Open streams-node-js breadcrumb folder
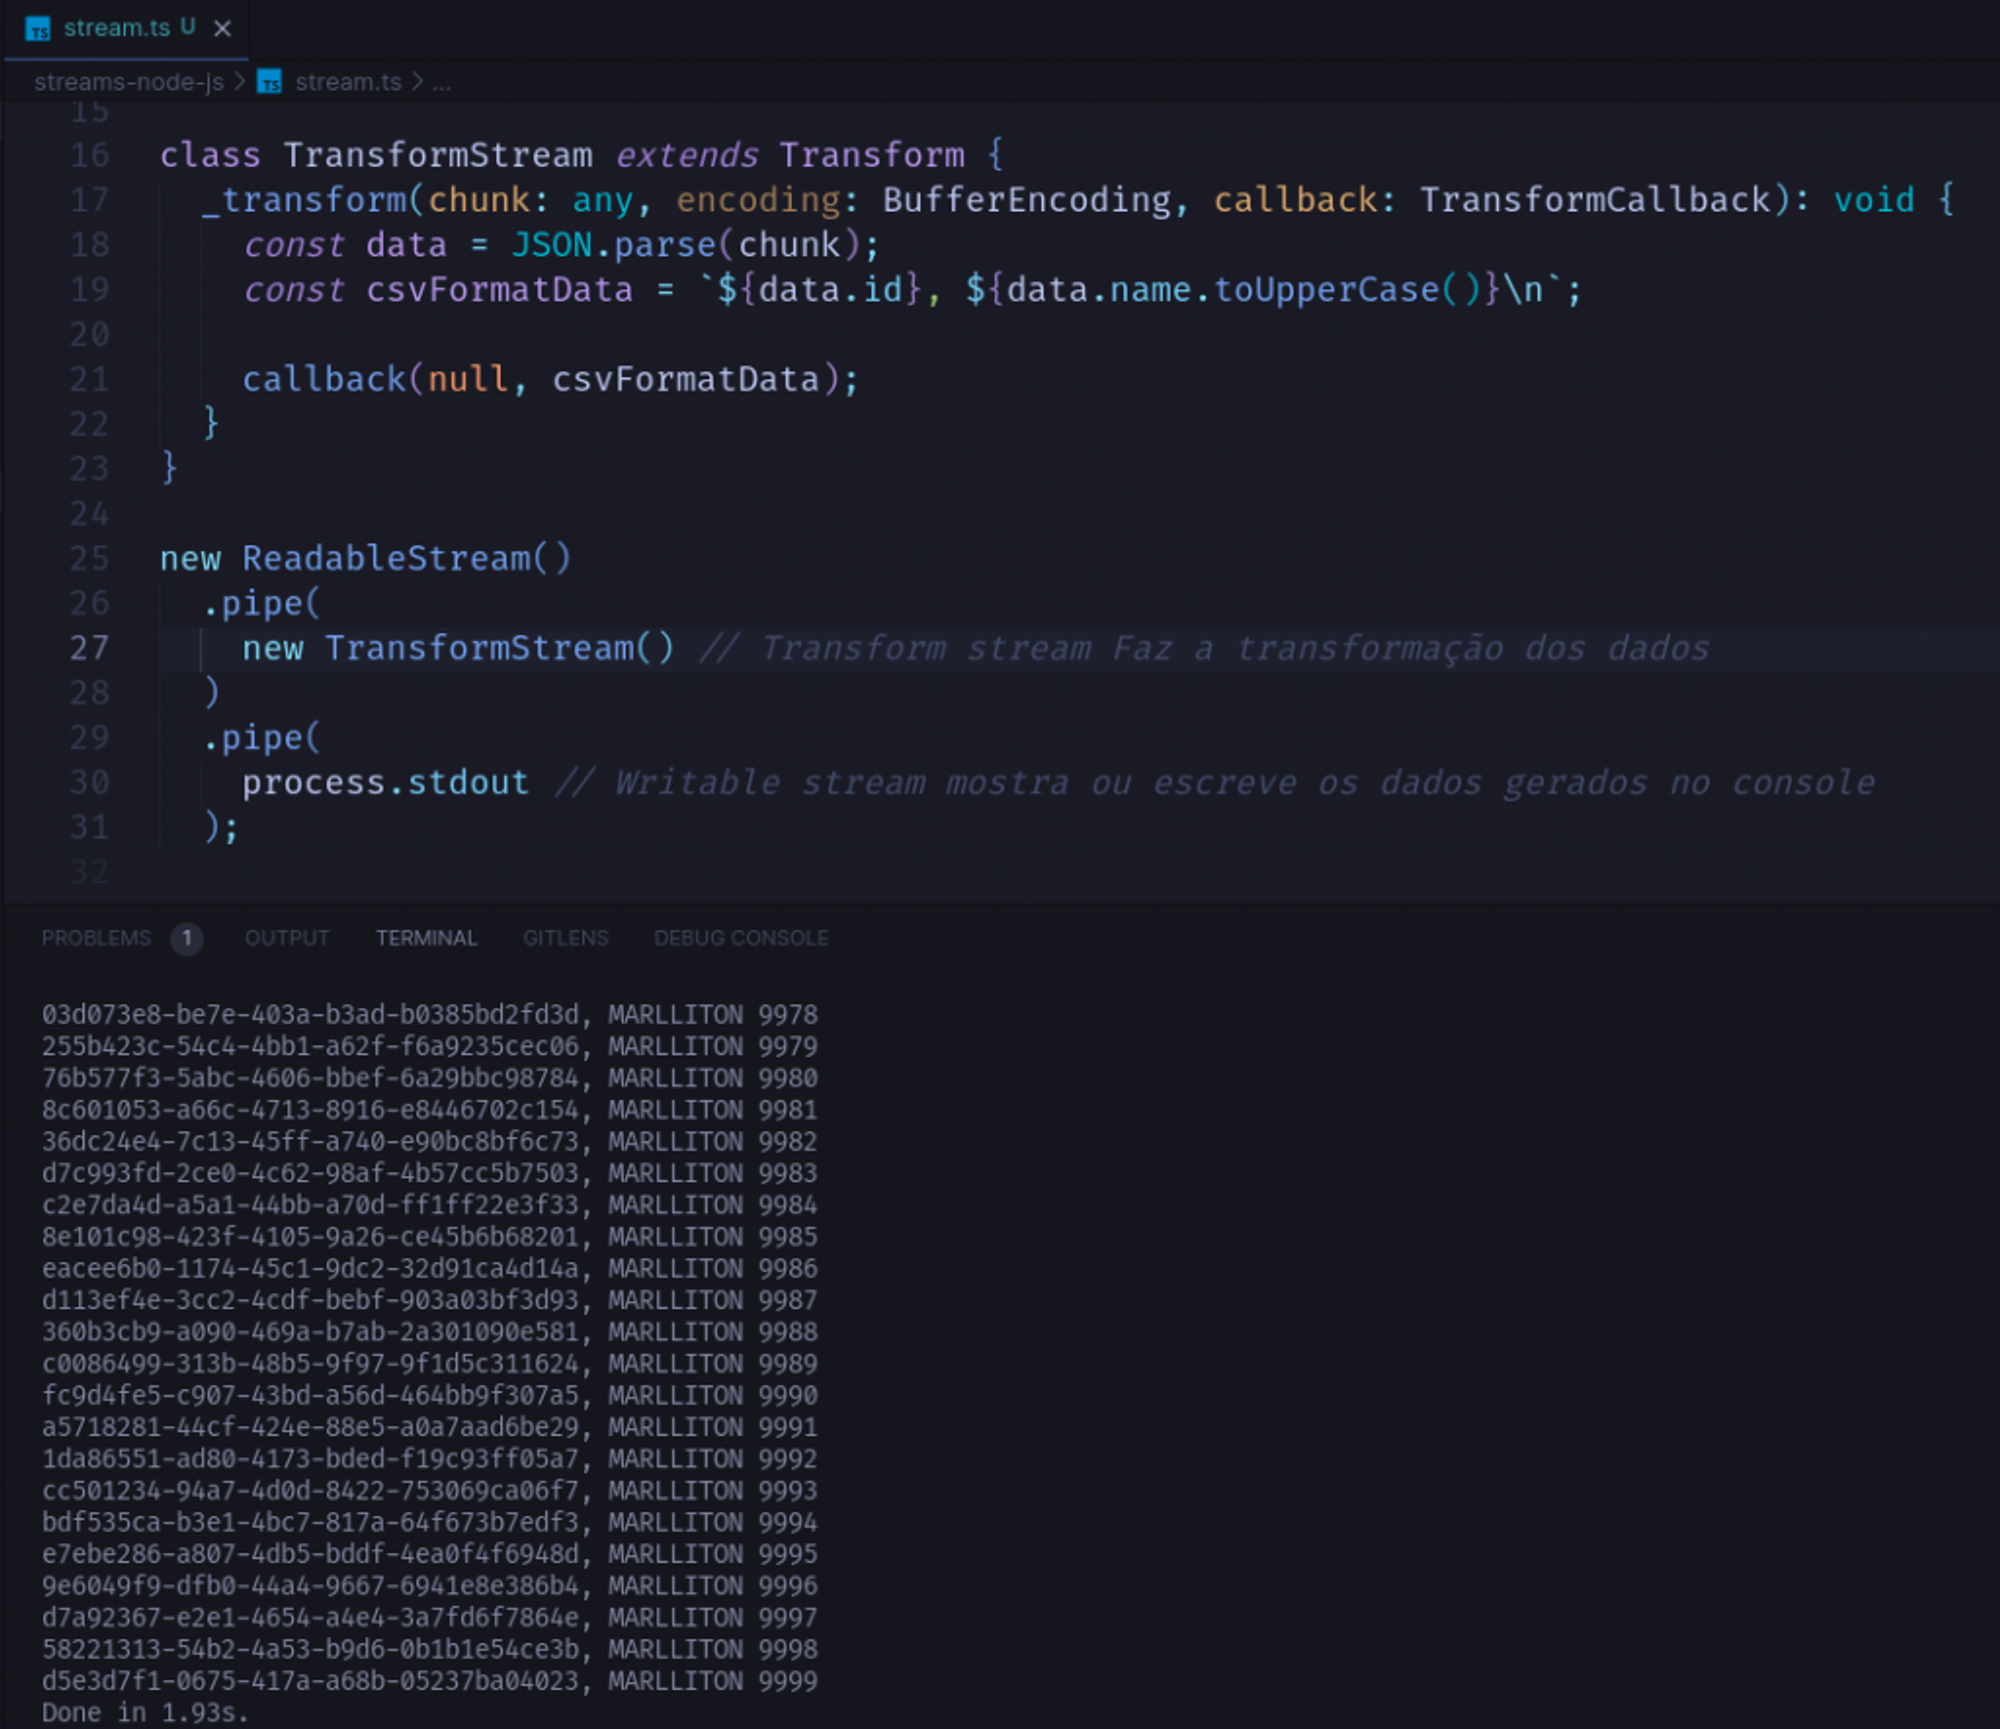 [128, 82]
